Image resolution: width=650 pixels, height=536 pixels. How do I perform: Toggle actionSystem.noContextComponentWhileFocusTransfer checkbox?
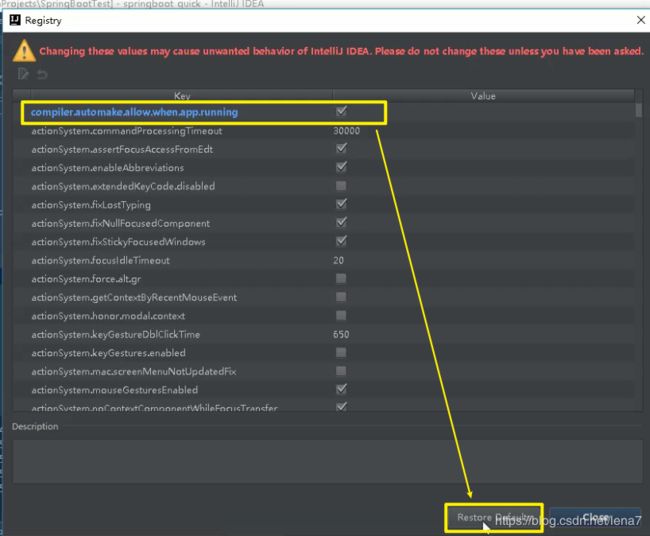[x=342, y=406]
